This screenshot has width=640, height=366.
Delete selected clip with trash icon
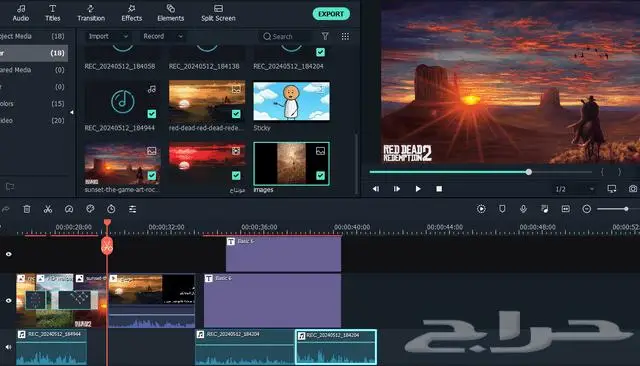tap(27, 209)
